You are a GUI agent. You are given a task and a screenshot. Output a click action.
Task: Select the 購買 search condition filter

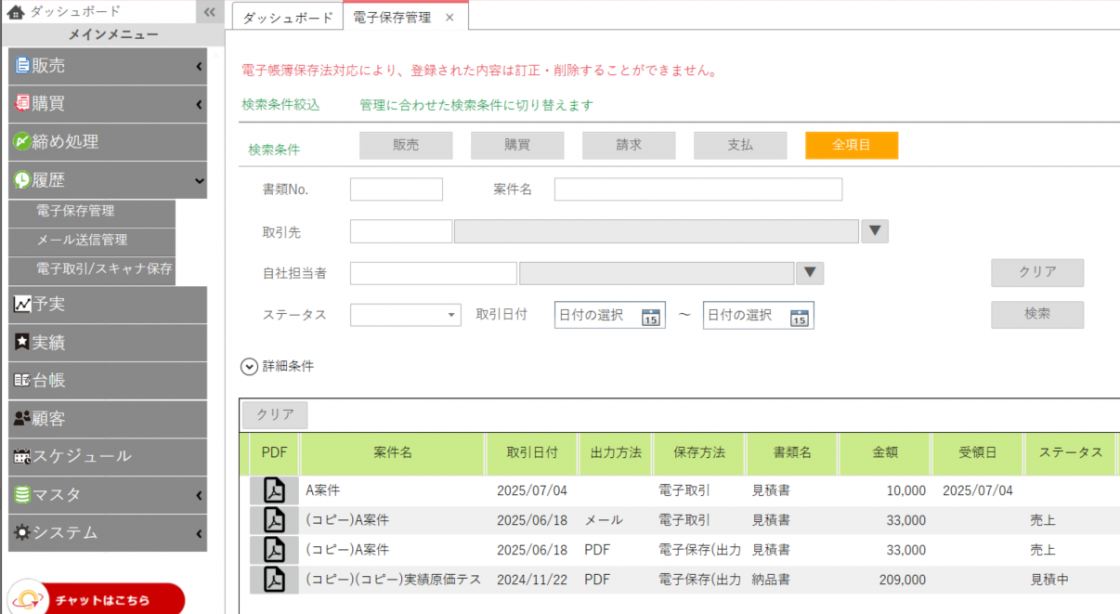517,145
